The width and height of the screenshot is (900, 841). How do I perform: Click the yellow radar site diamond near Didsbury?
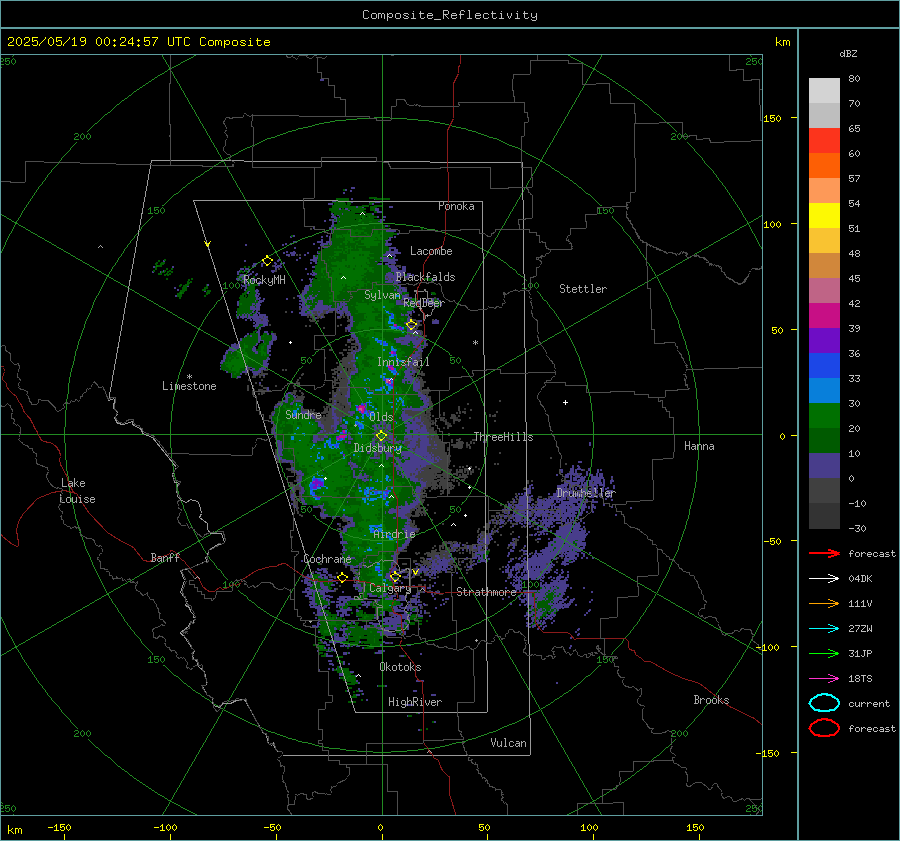(x=381, y=436)
